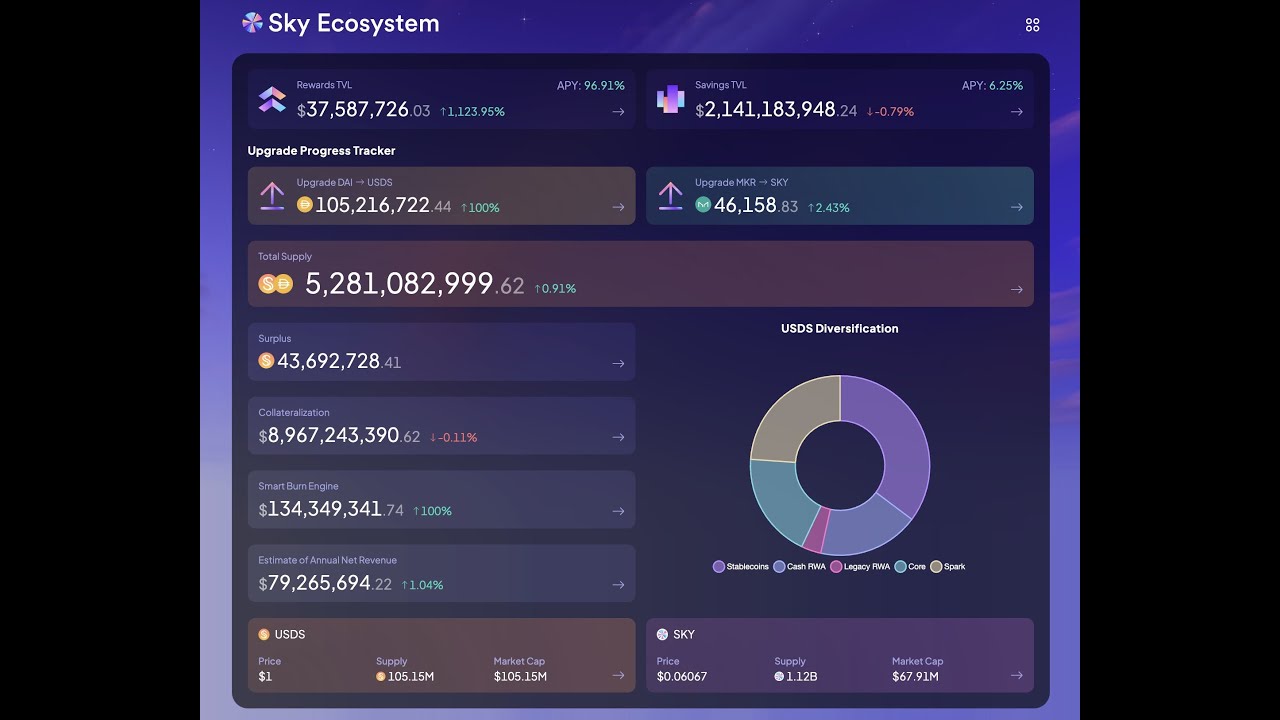Click the USDS Market Cap $105.15M
The image size is (1280, 720).
point(520,677)
